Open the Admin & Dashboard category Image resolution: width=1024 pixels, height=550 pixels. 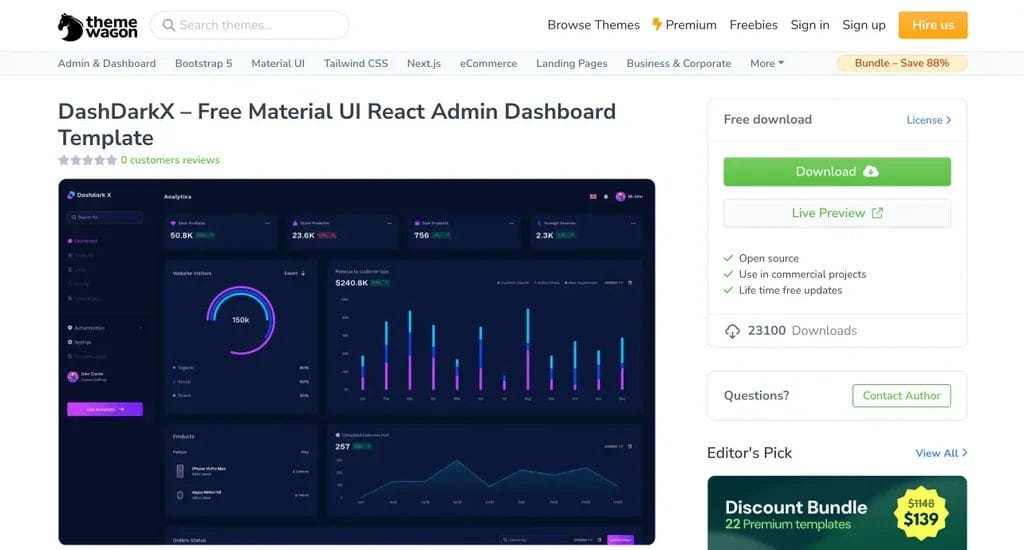106,63
